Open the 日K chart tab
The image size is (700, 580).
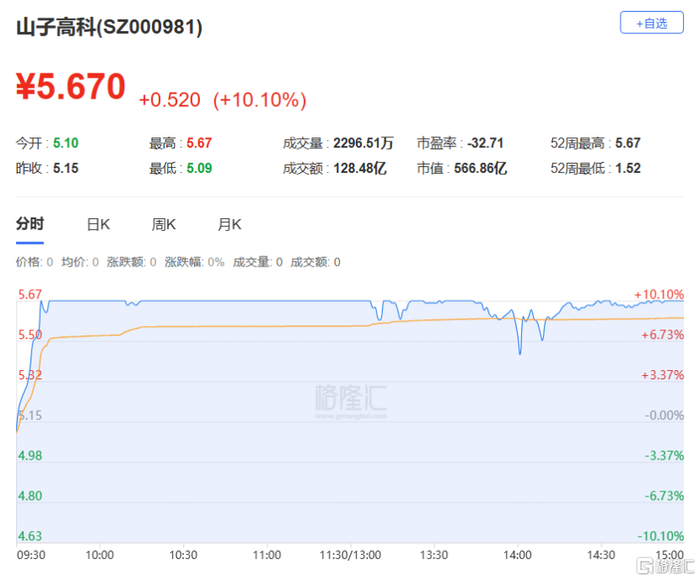(98, 224)
